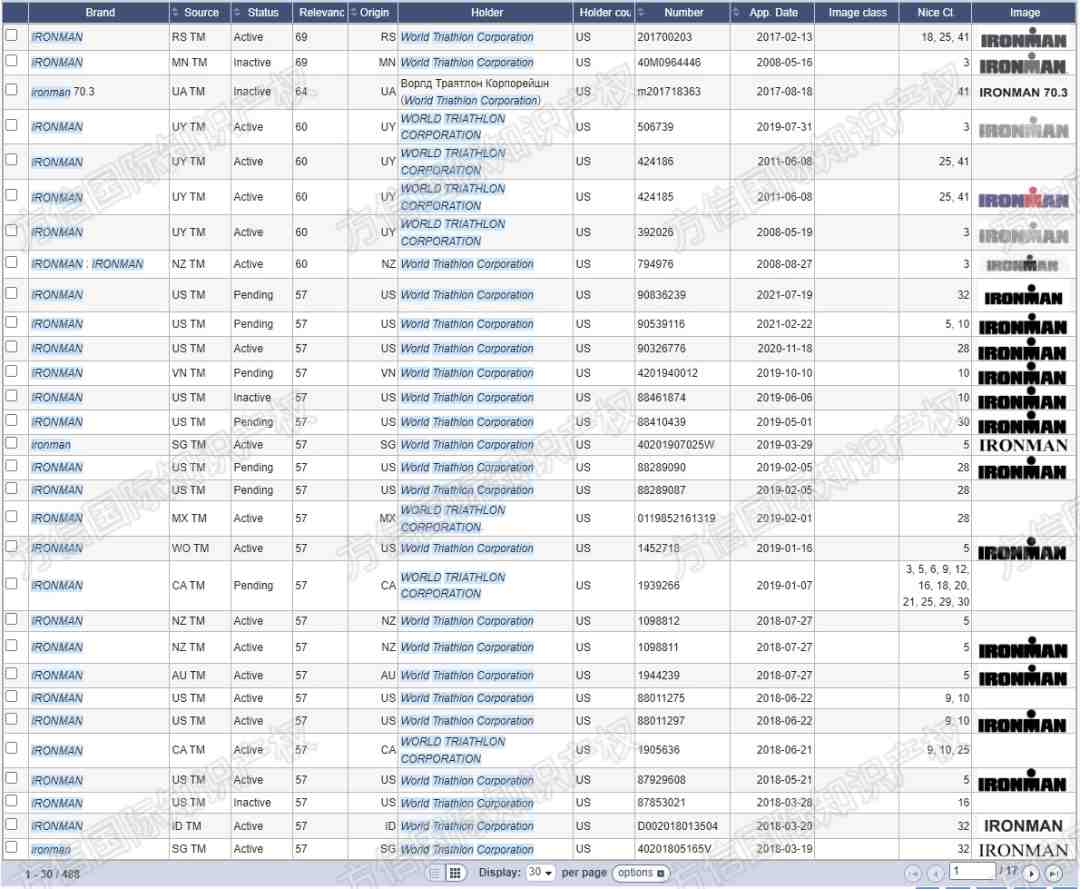Open the serif IRONMAN image for 40201907025W

click(1023, 446)
